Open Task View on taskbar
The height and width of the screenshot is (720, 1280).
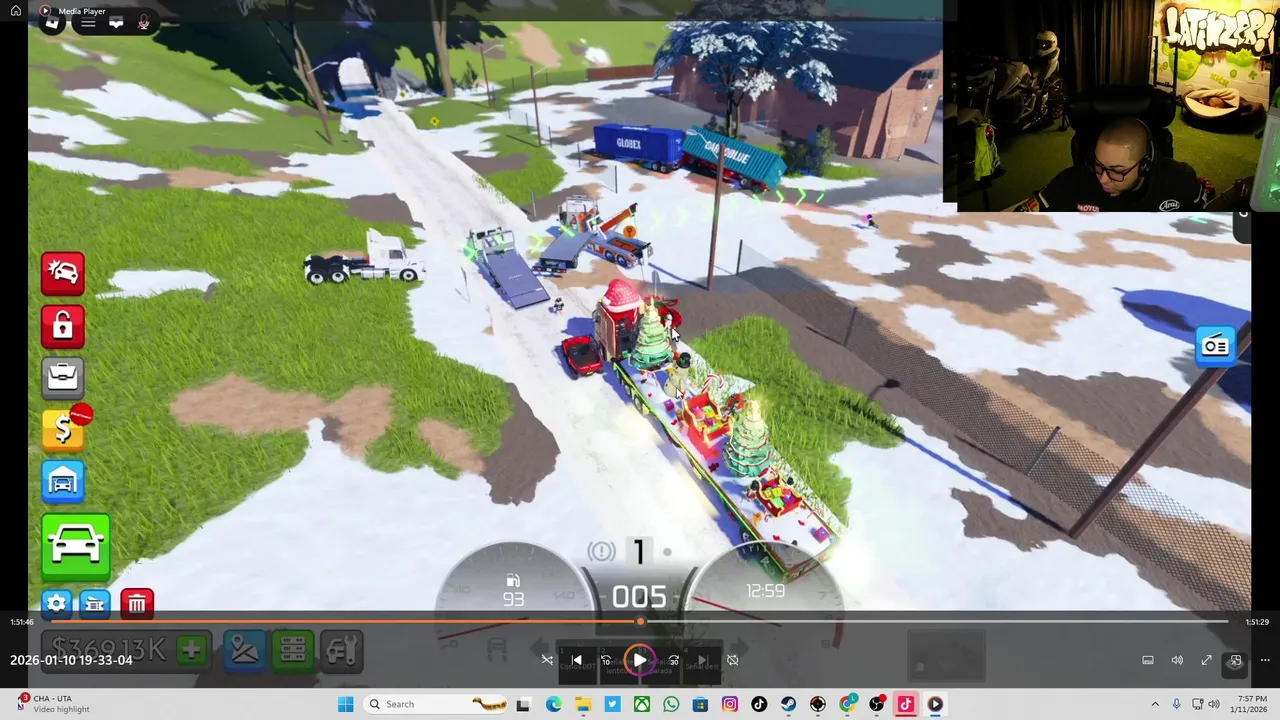point(523,704)
